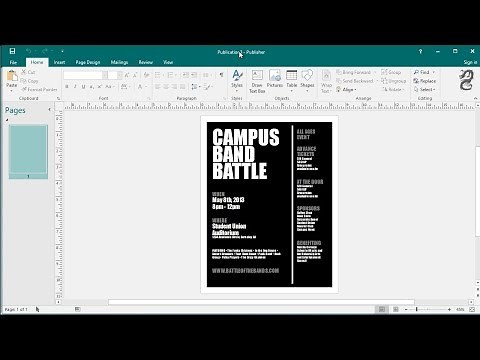The height and width of the screenshot is (360, 480).
Task: Click Bring Forward
Action: tap(354, 72)
